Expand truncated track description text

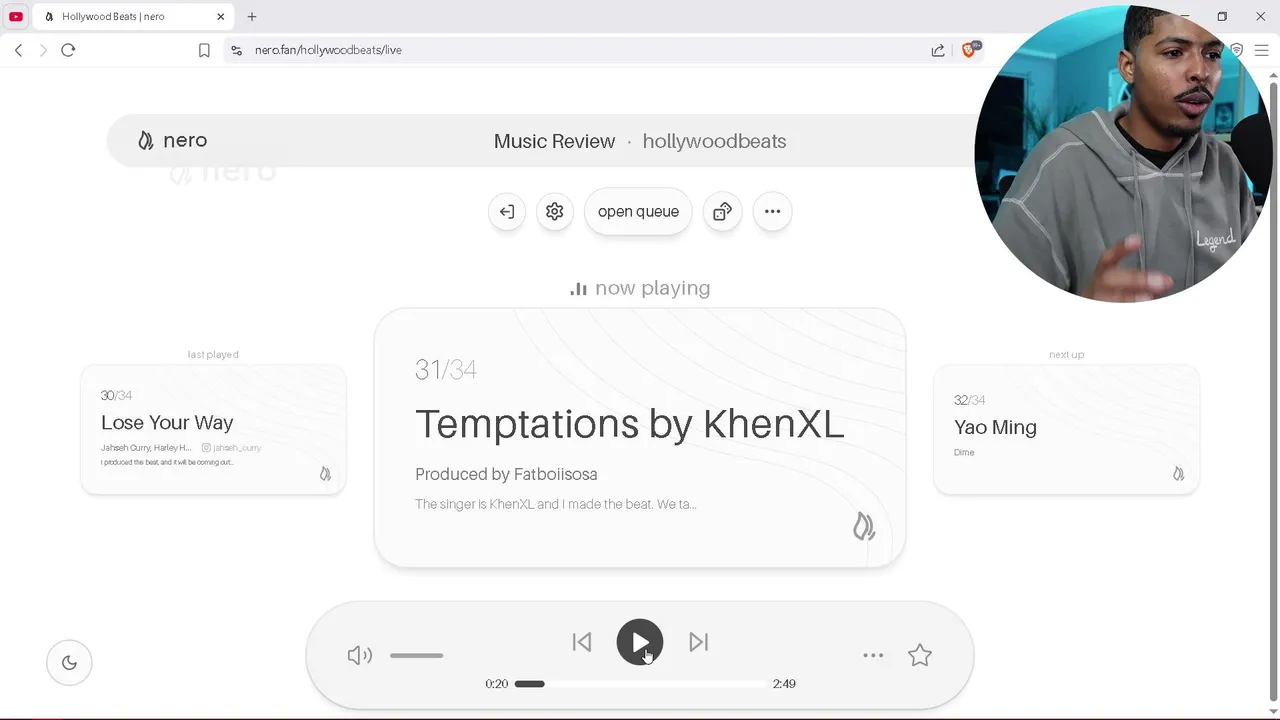pyautogui.click(x=555, y=504)
